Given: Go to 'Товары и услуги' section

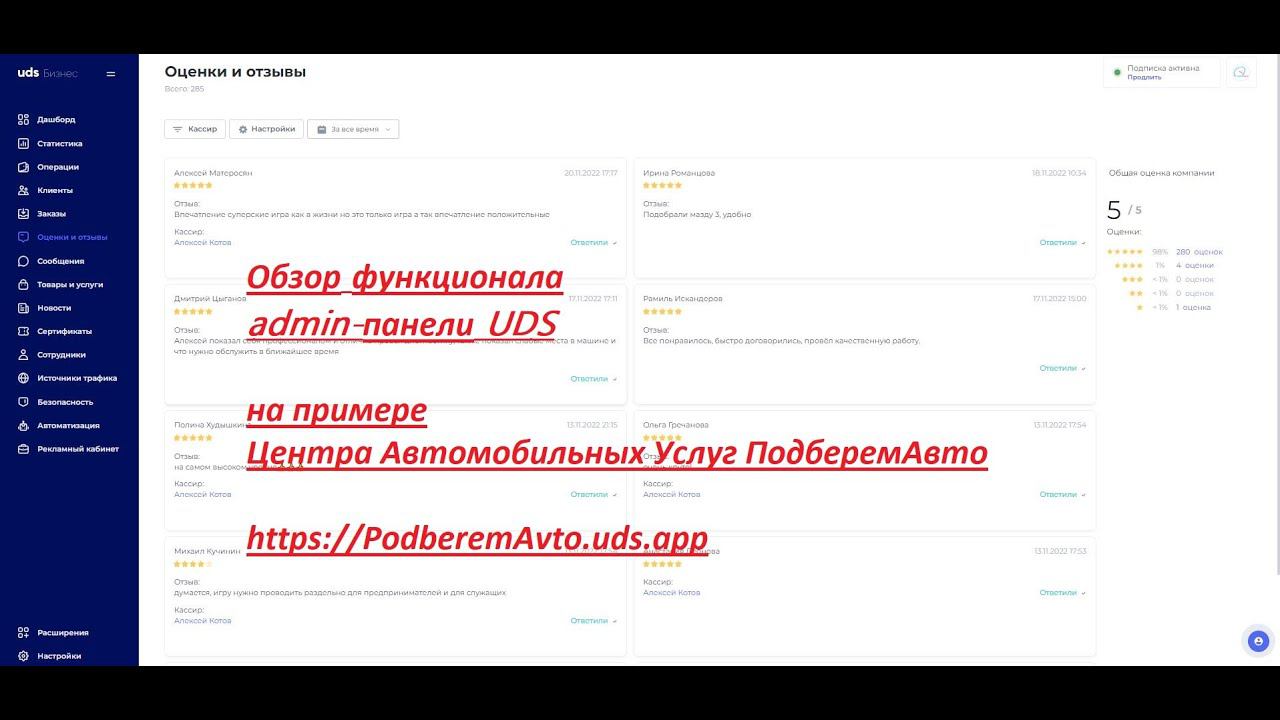Looking at the screenshot, I should click(x=70, y=285).
